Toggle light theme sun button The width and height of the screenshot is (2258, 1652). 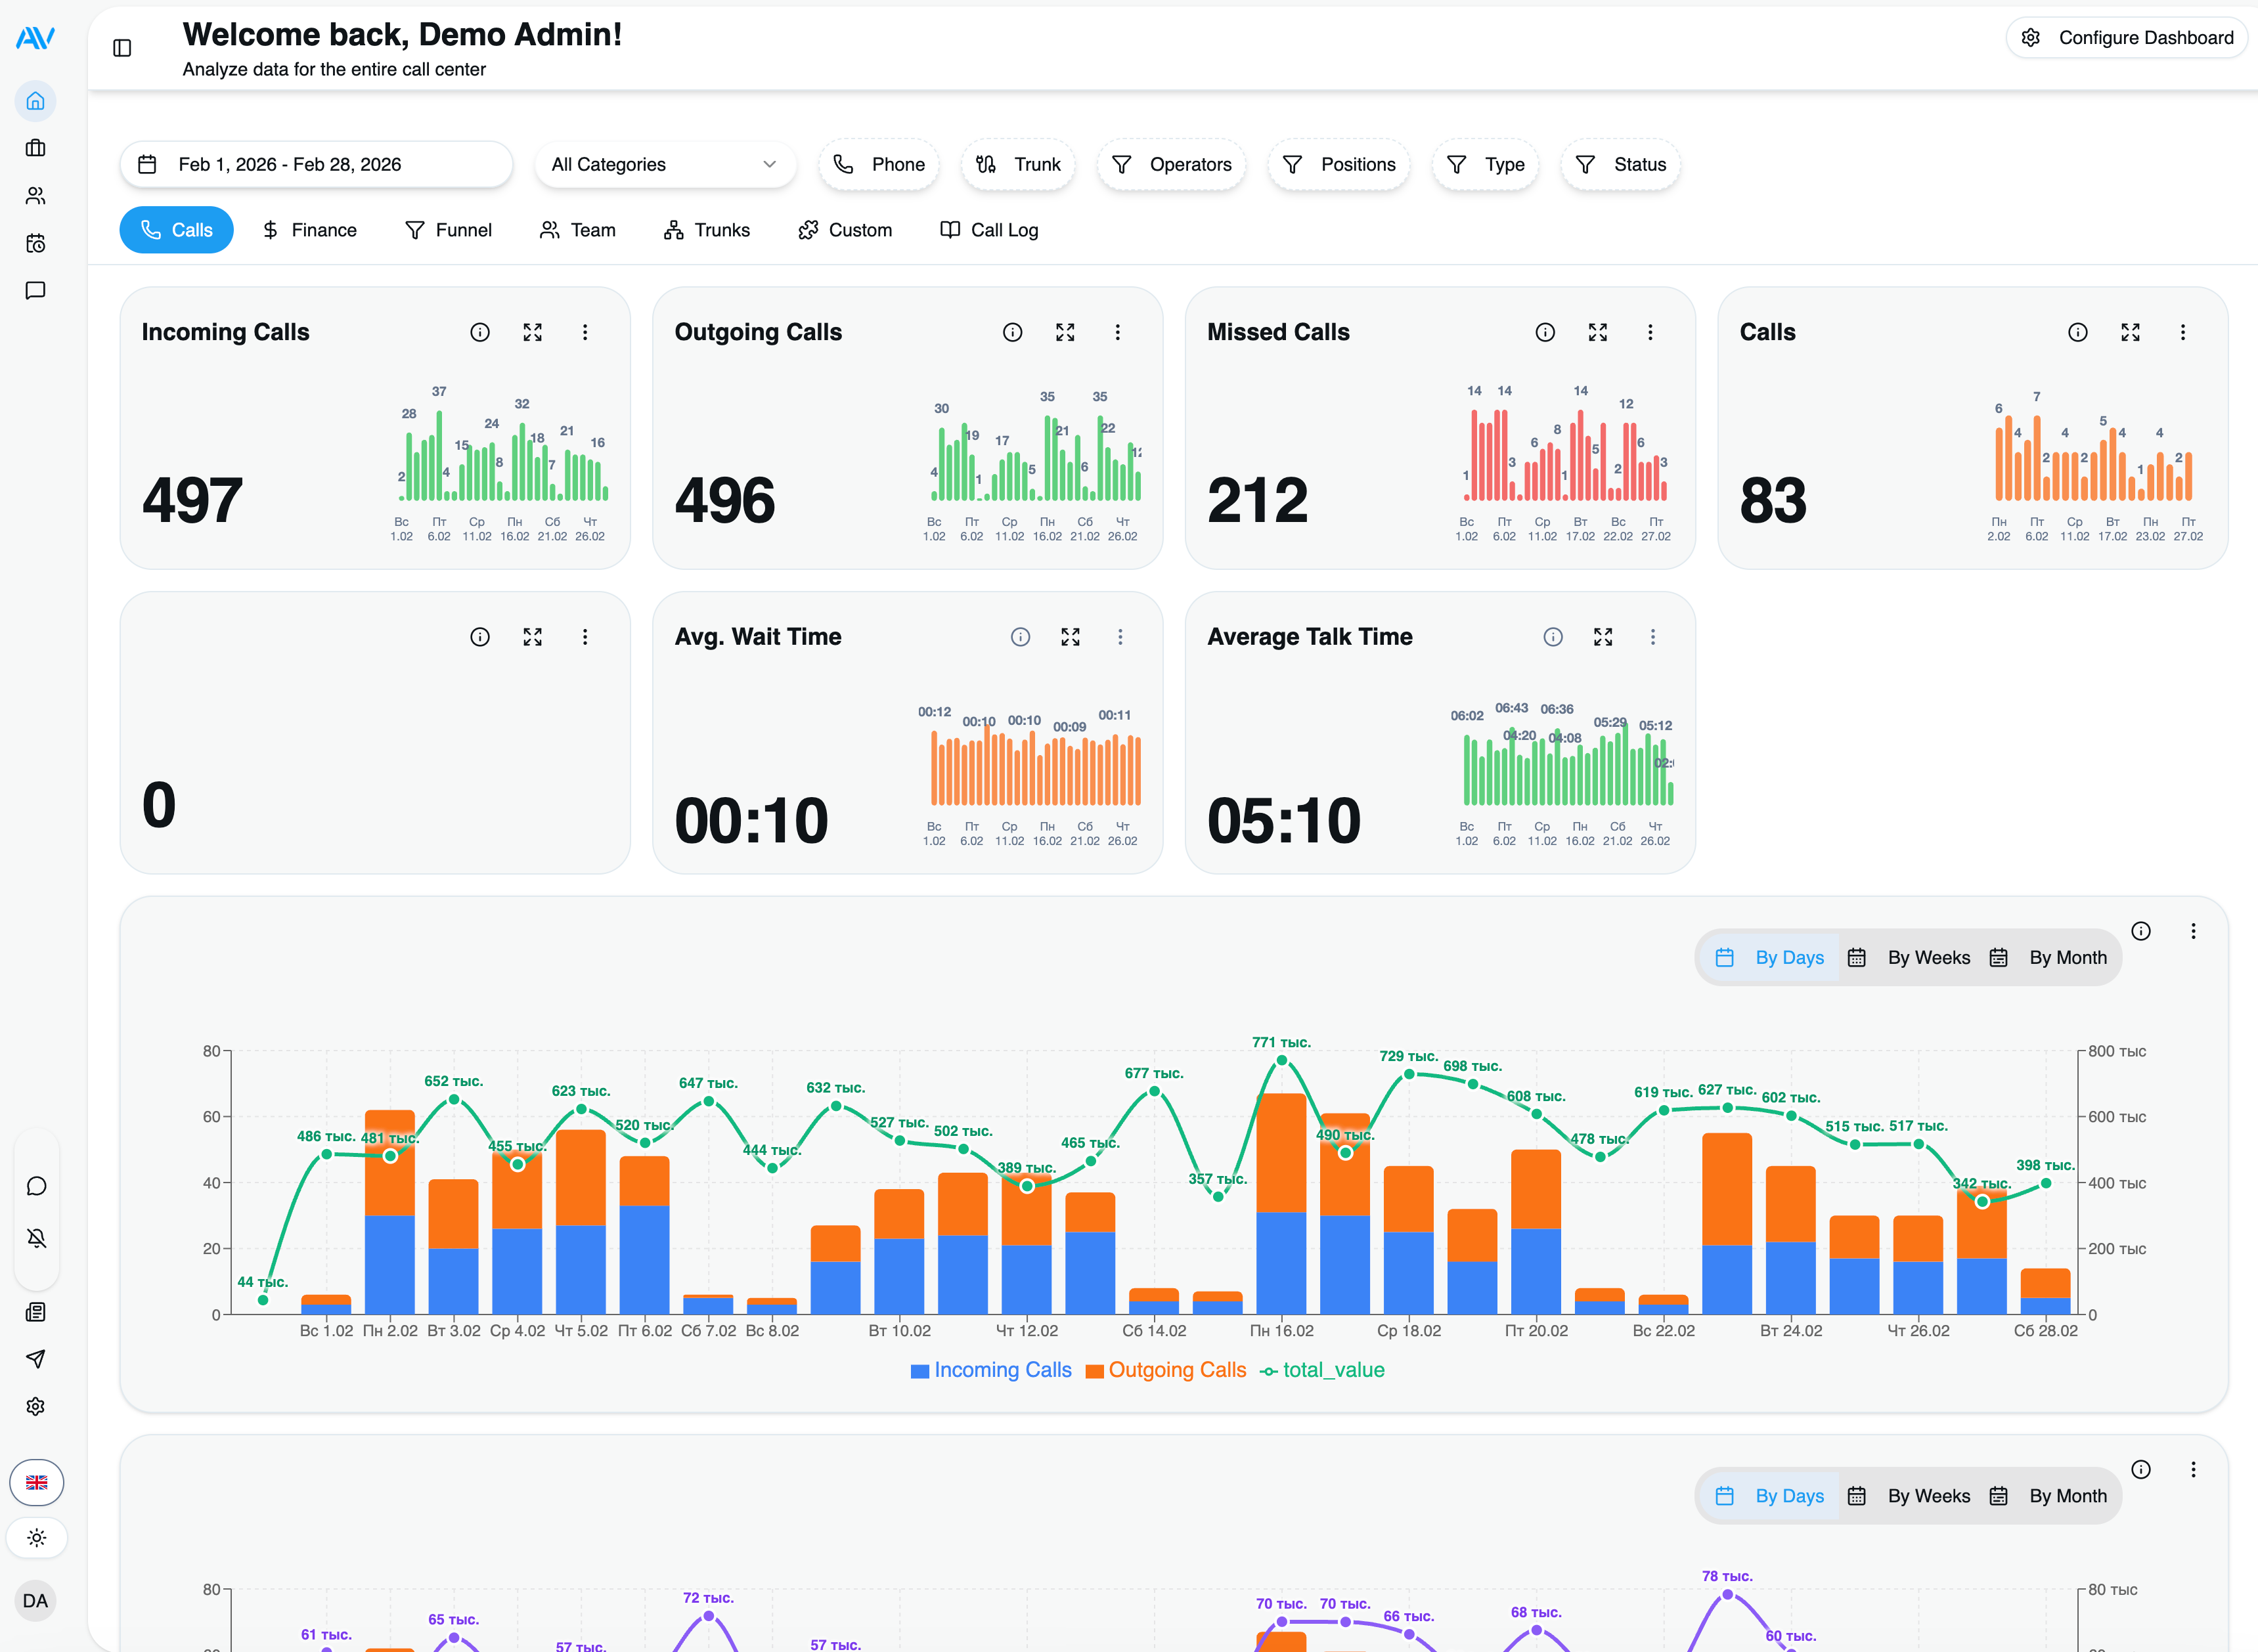tap(37, 1538)
